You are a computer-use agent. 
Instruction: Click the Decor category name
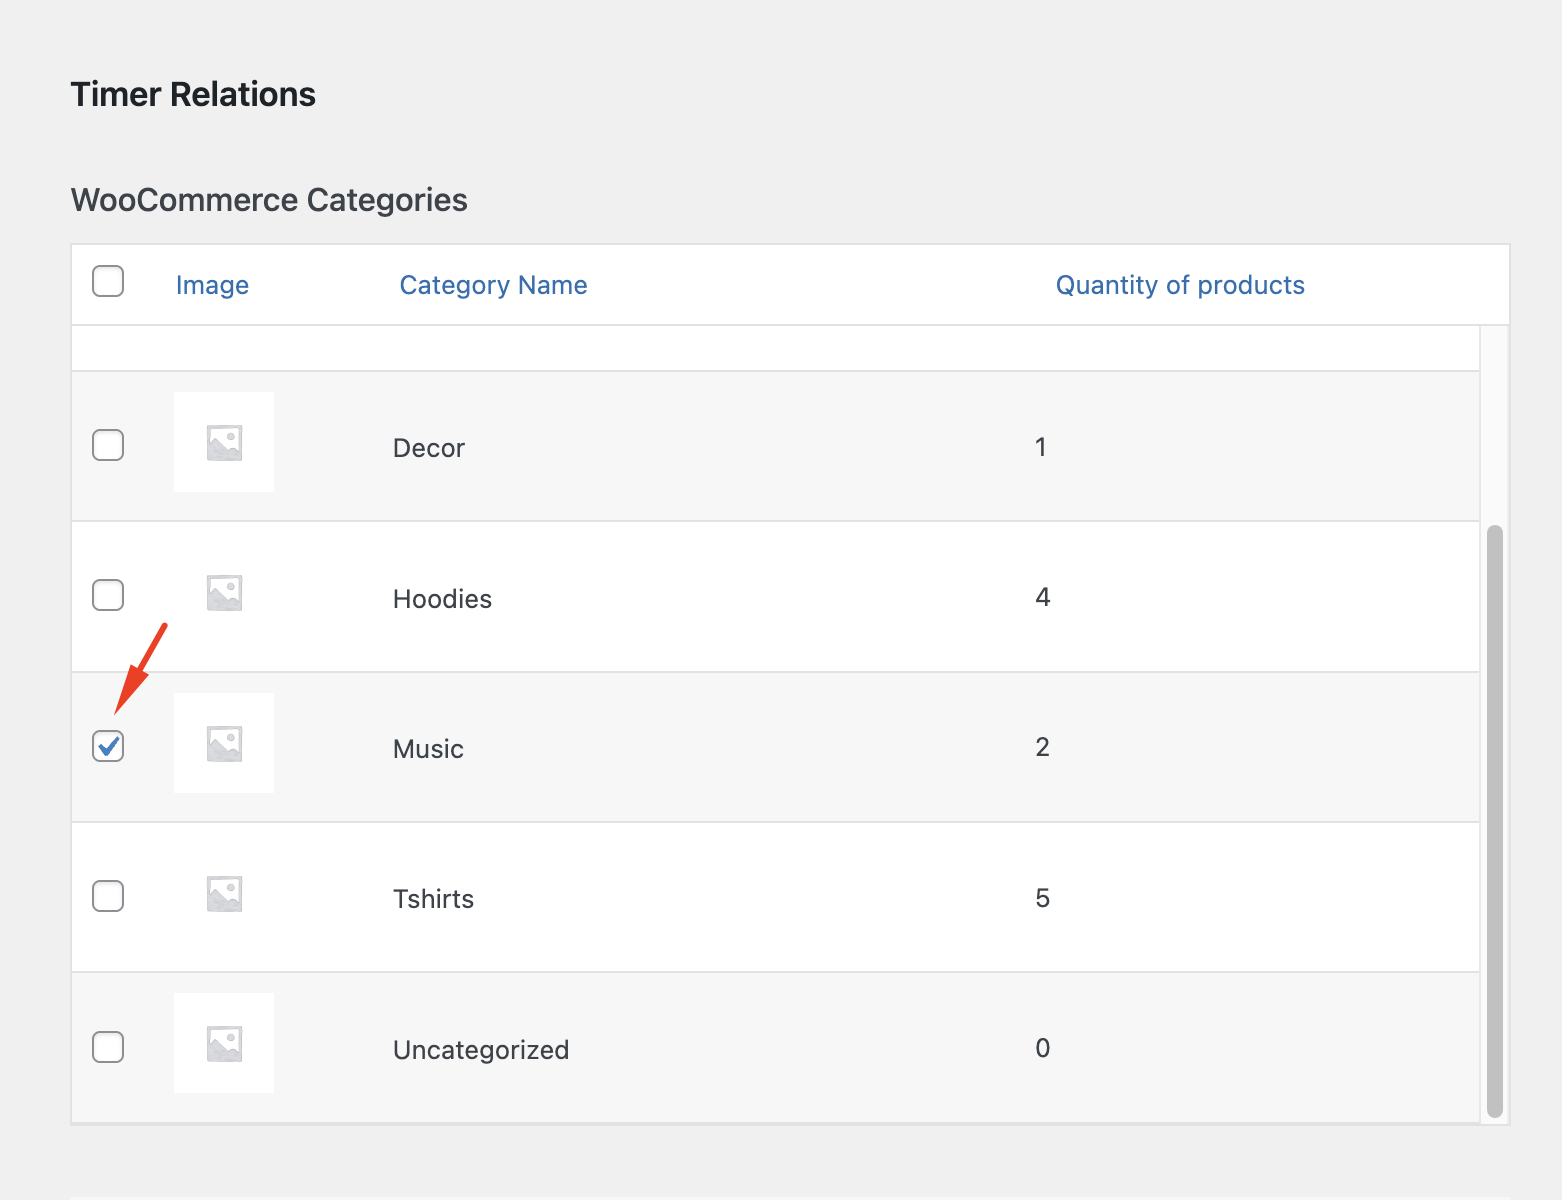(x=429, y=448)
